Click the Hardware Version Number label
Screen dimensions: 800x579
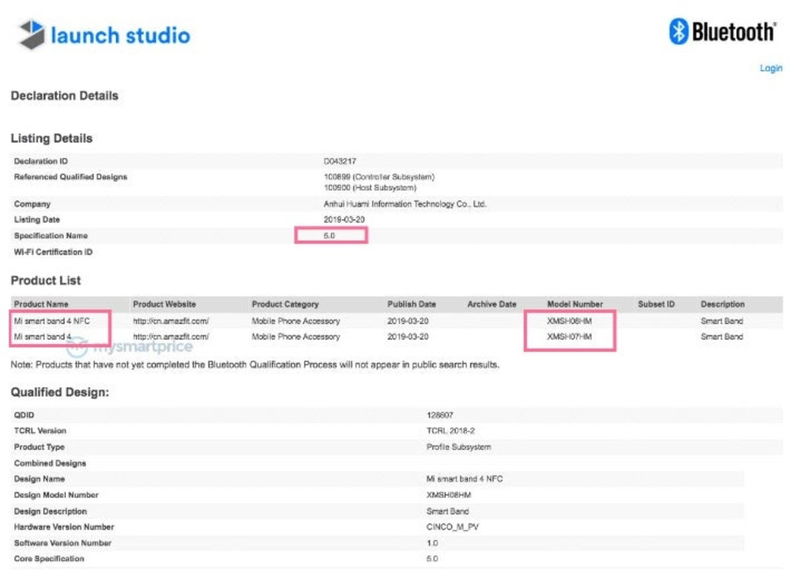[x=64, y=527]
